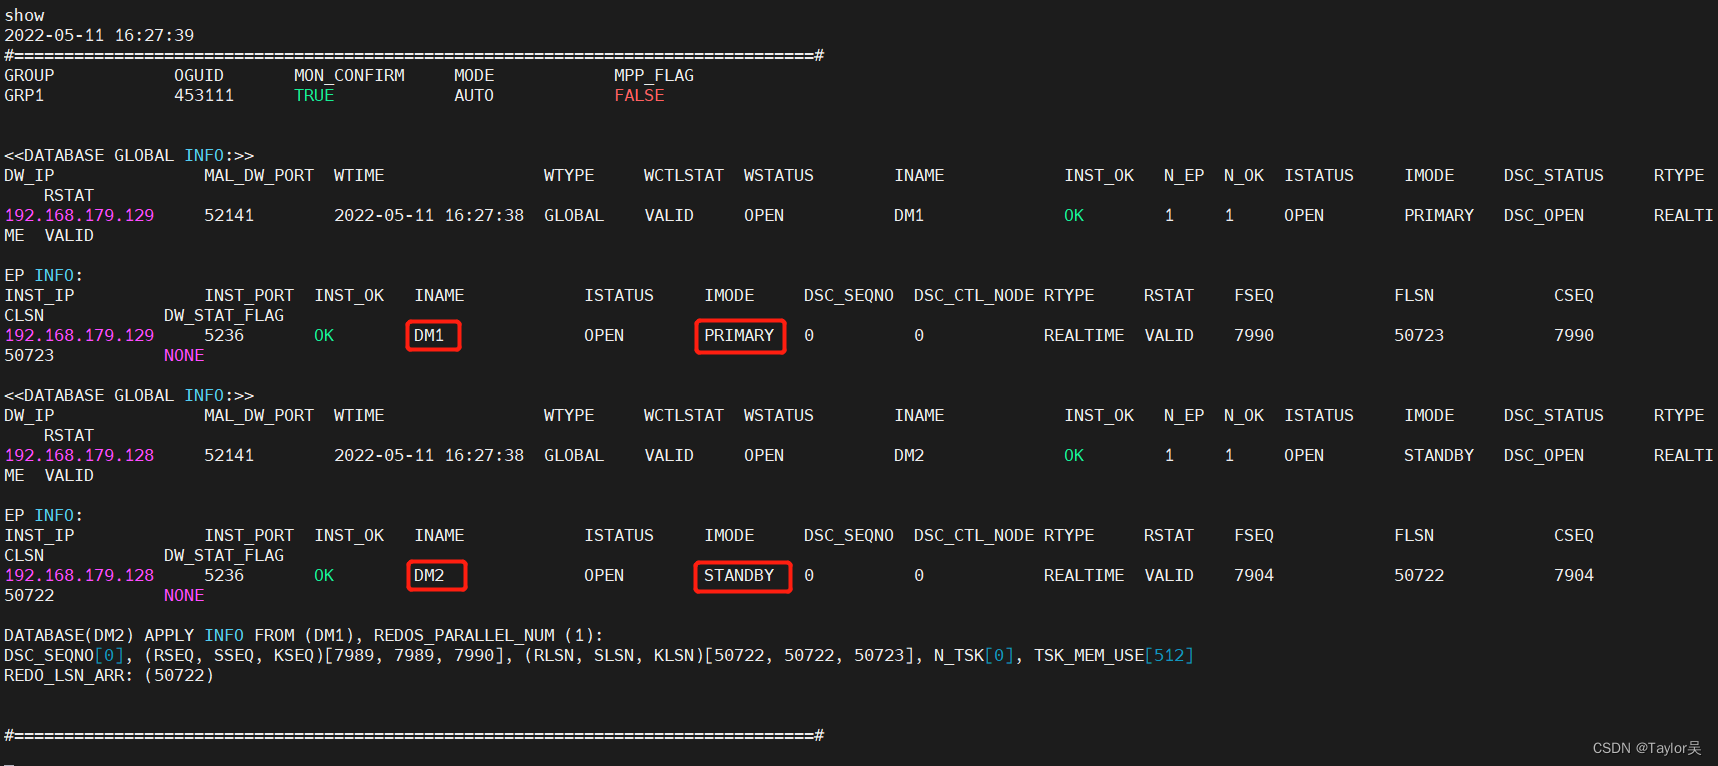Screen dimensions: 1718x766
Task: Click the 'show' command text
Action: click(24, 16)
